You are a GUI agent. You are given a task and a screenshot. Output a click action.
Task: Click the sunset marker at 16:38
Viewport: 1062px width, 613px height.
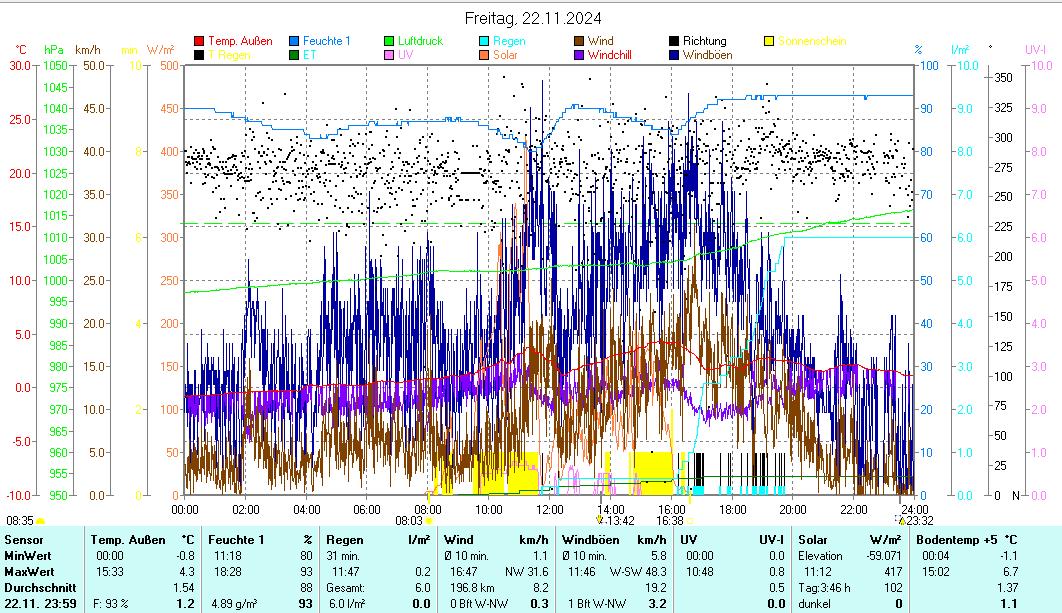pyautogui.click(x=689, y=520)
